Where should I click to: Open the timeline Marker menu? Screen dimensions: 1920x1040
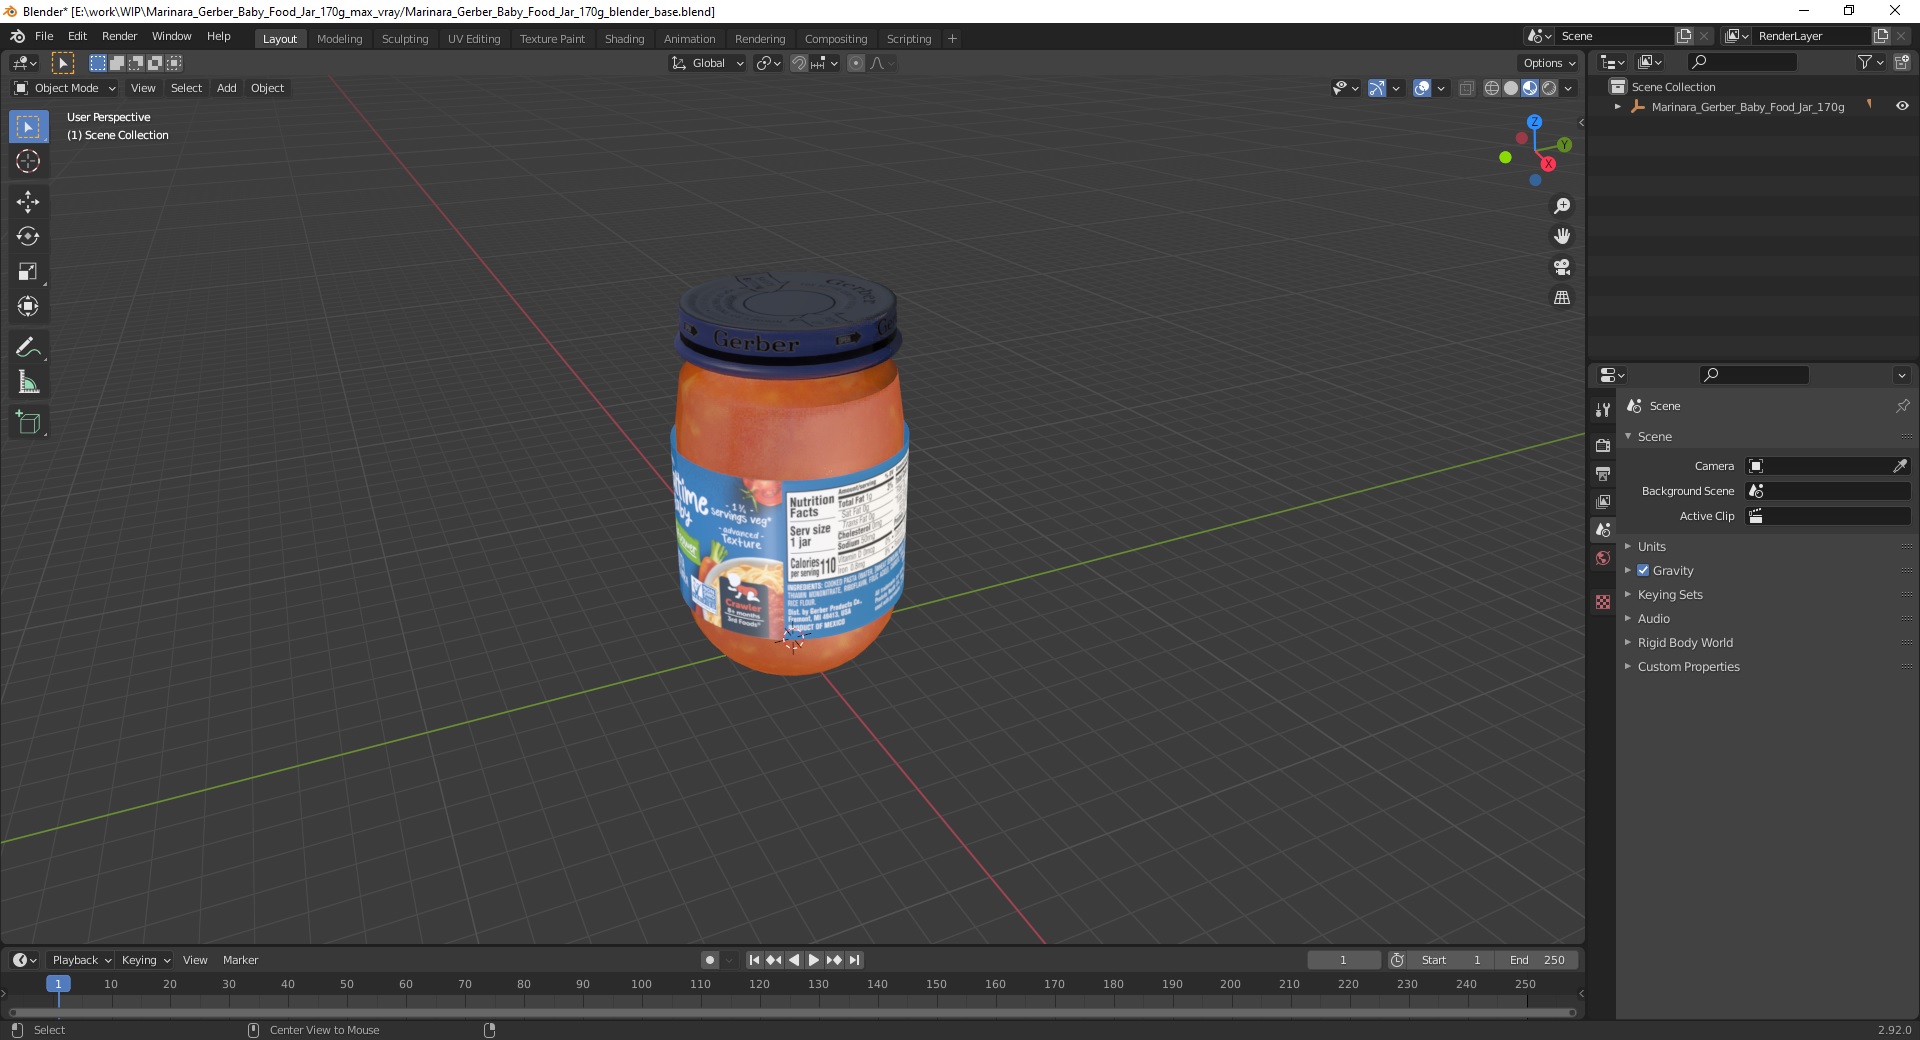tap(240, 960)
